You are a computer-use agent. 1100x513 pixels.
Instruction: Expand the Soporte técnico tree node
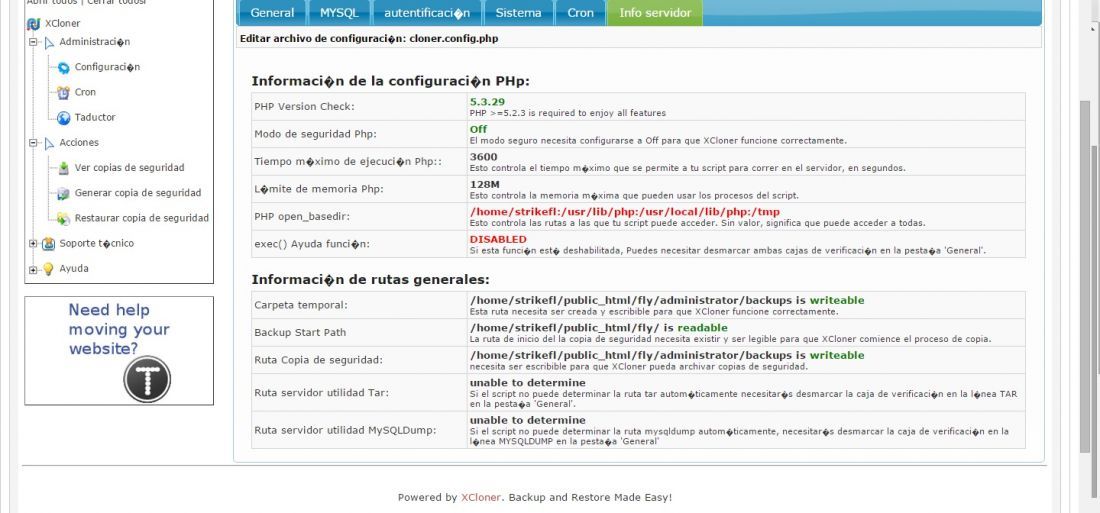(32, 244)
